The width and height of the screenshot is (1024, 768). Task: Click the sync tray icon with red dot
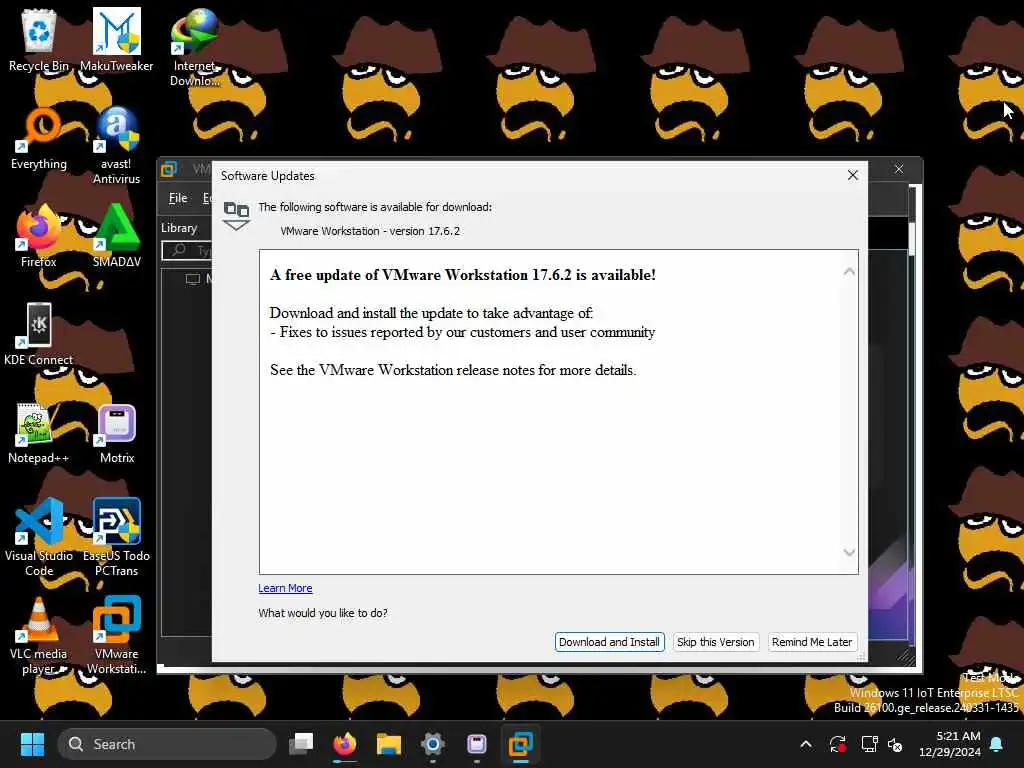coord(838,744)
